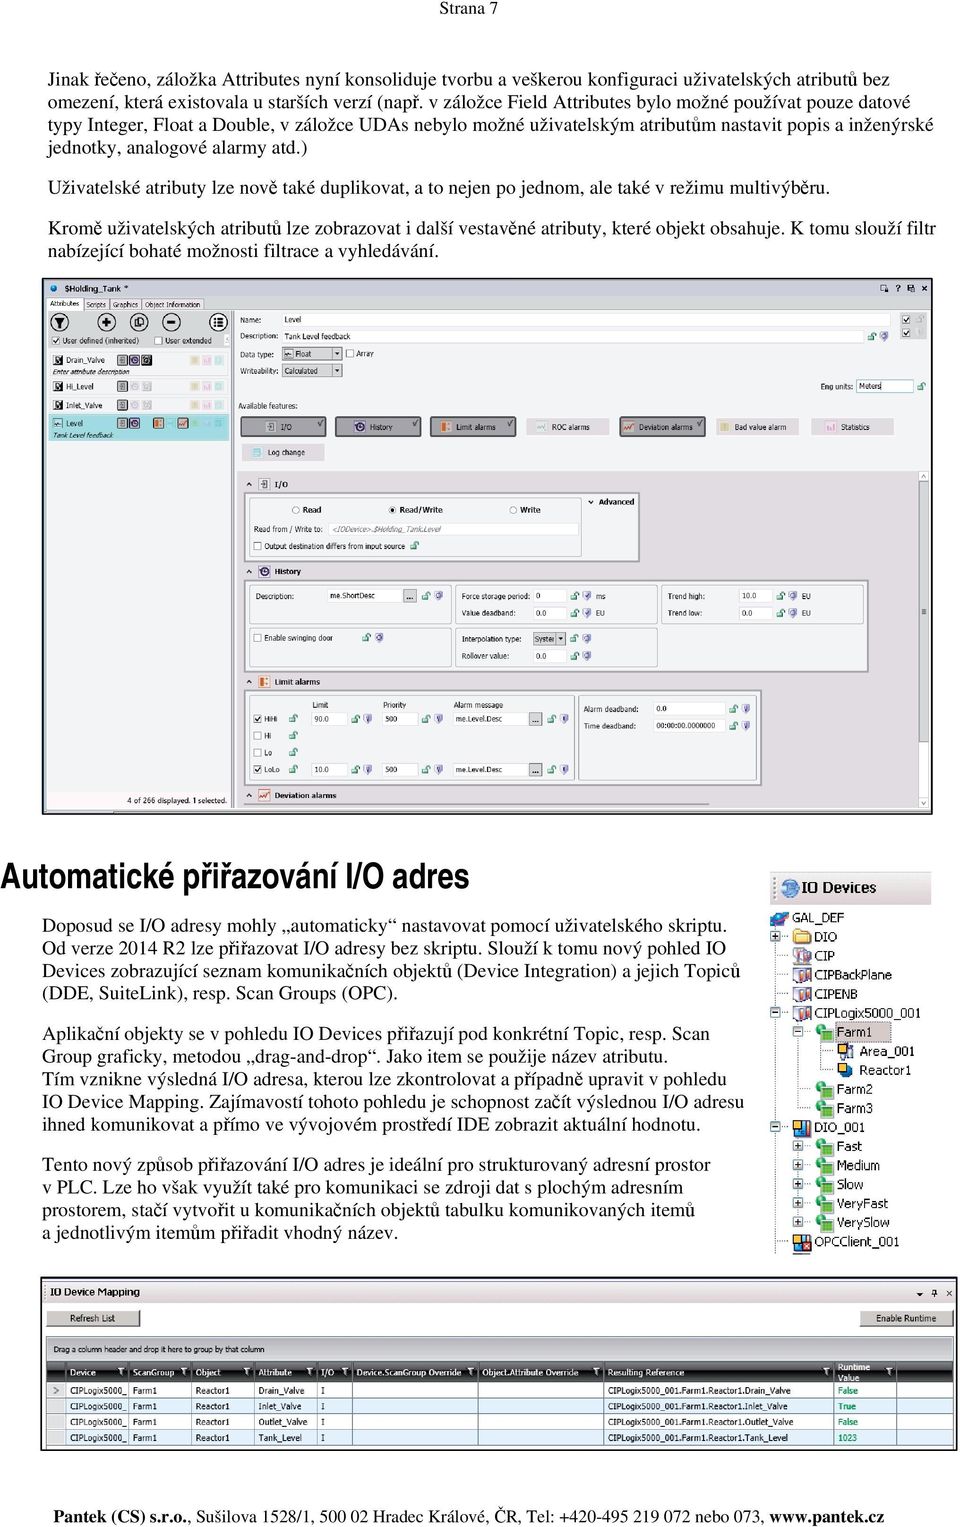Switch to the Scripts tab
Screen dimensions: 960x1527
point(96,304)
